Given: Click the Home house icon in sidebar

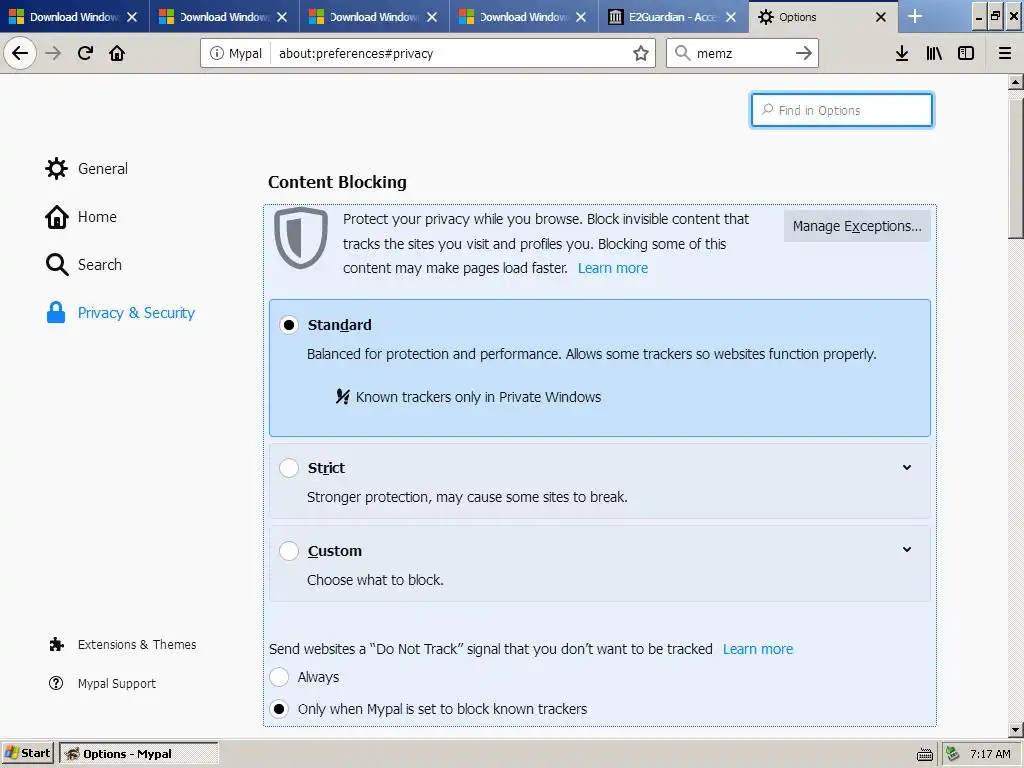Looking at the screenshot, I should coord(56,217).
